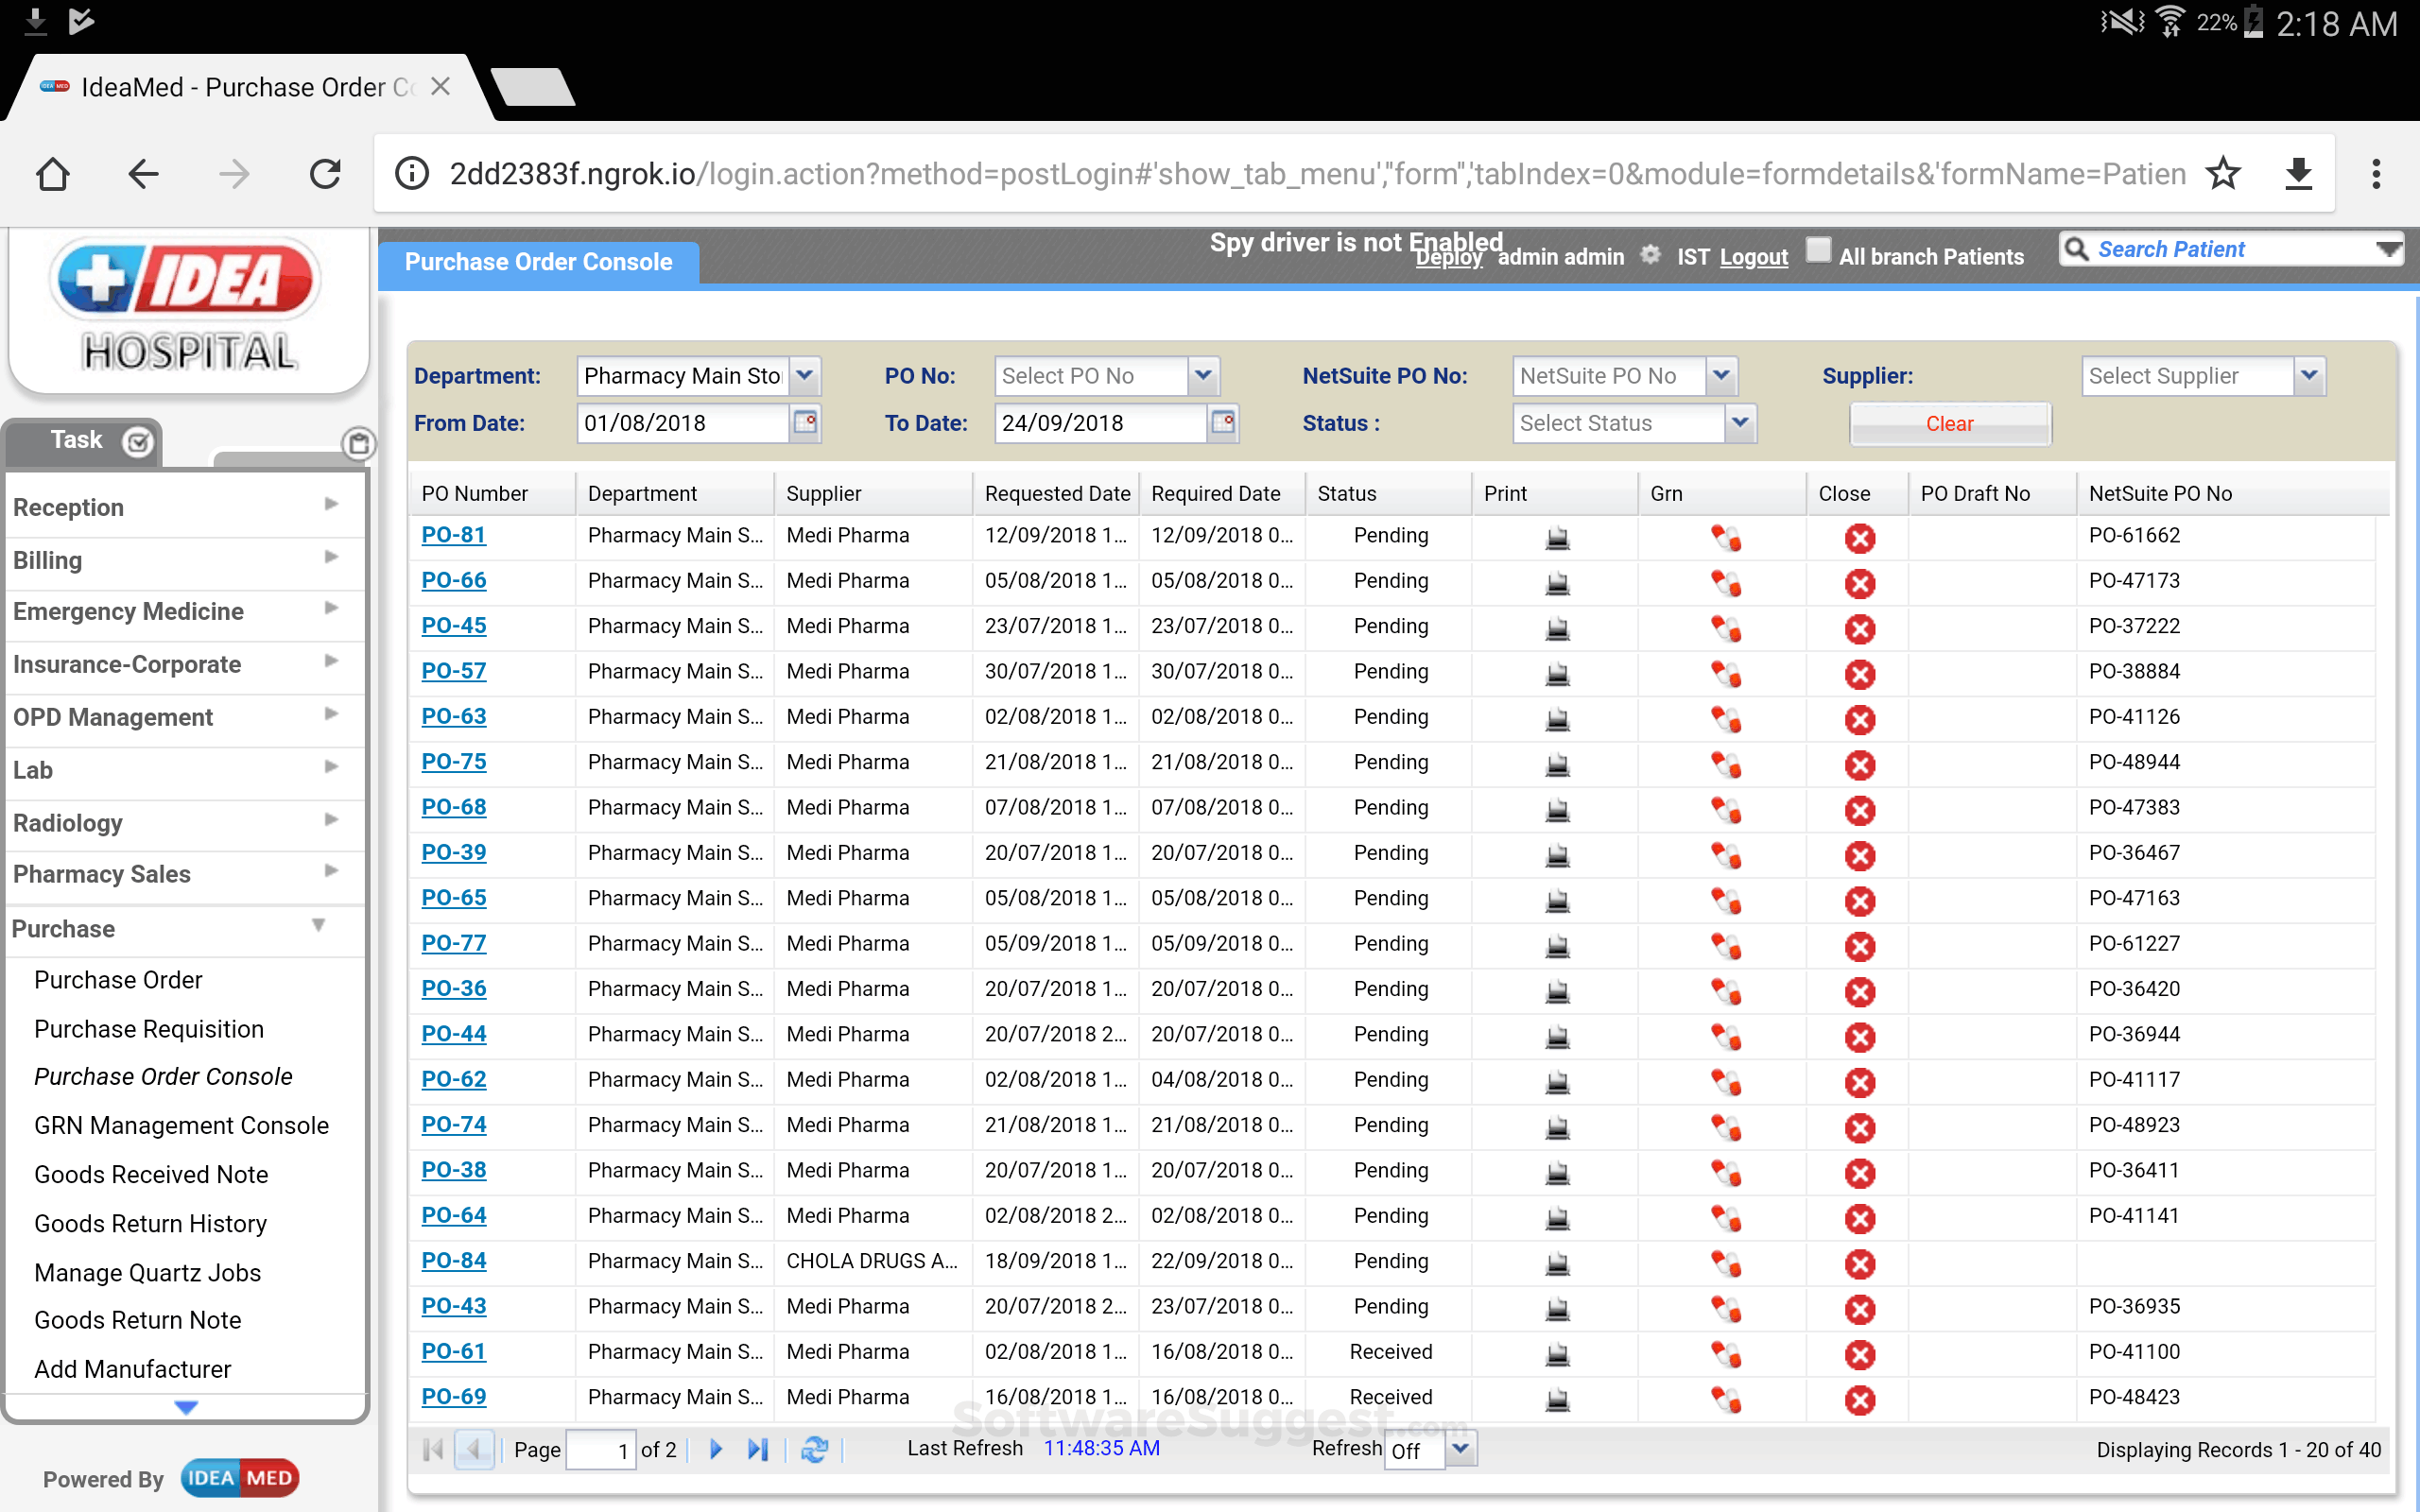Open the Department dropdown
2420x1512 pixels.
805,376
